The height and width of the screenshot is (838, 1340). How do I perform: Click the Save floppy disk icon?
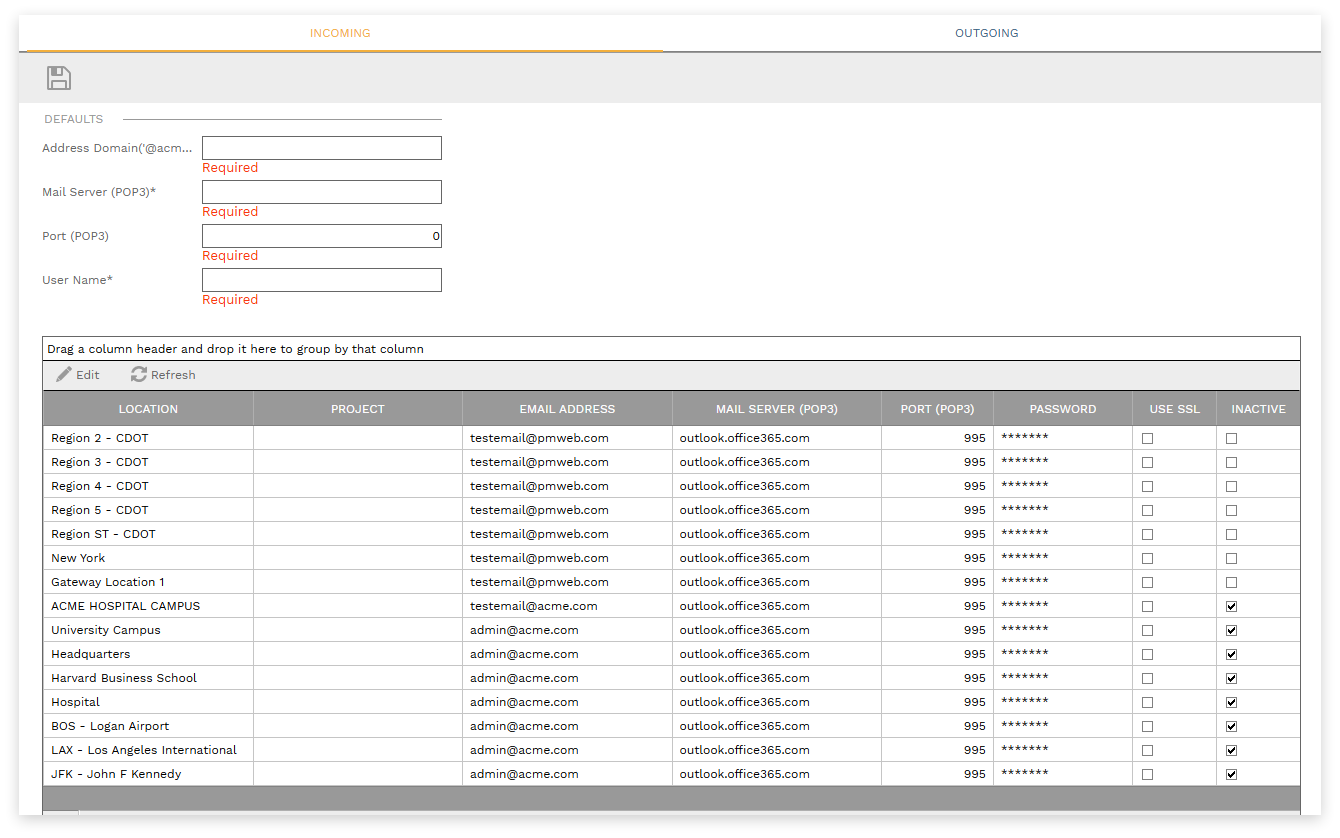(x=59, y=78)
